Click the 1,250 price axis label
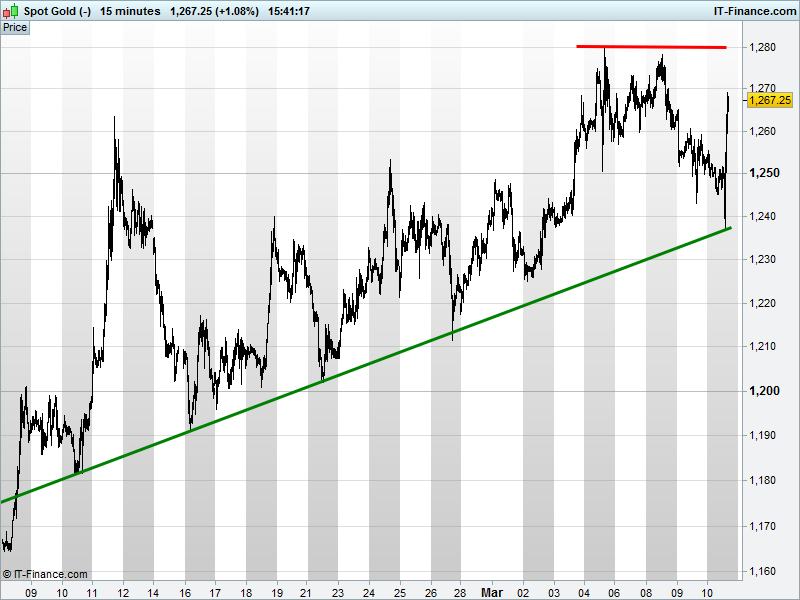 764,173
